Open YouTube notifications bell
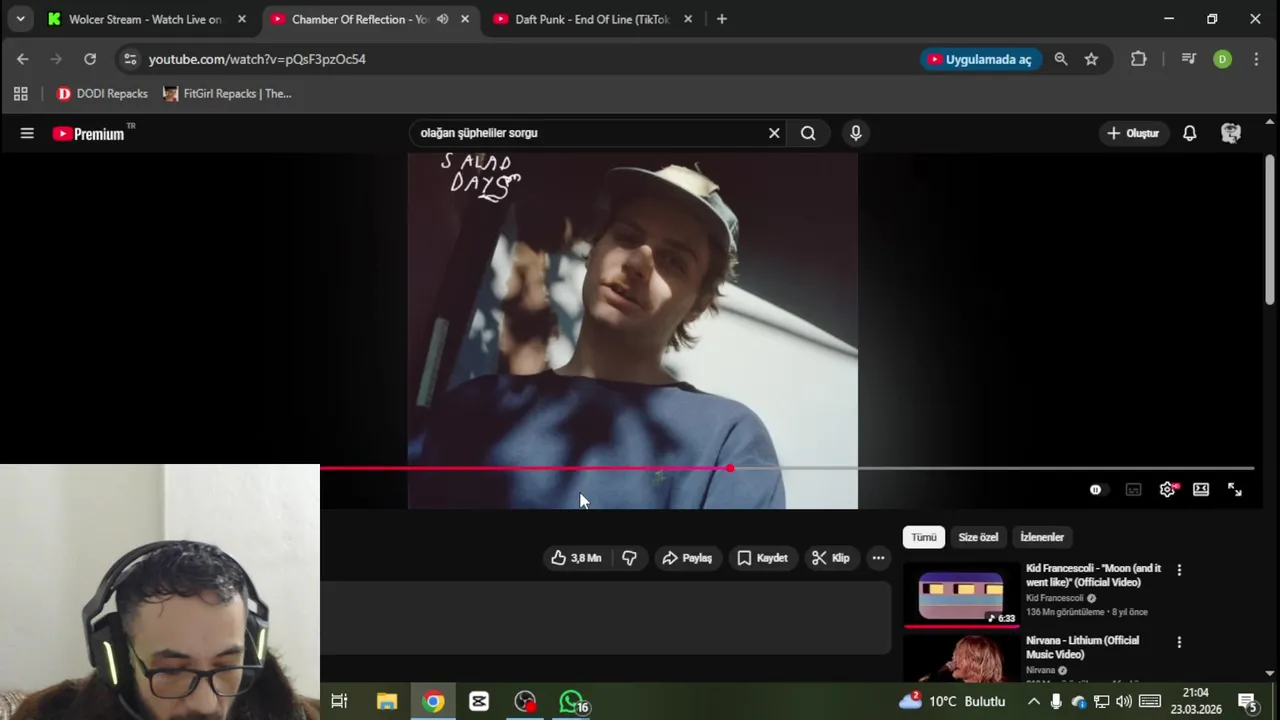This screenshot has height=720, width=1280. pos(1189,133)
